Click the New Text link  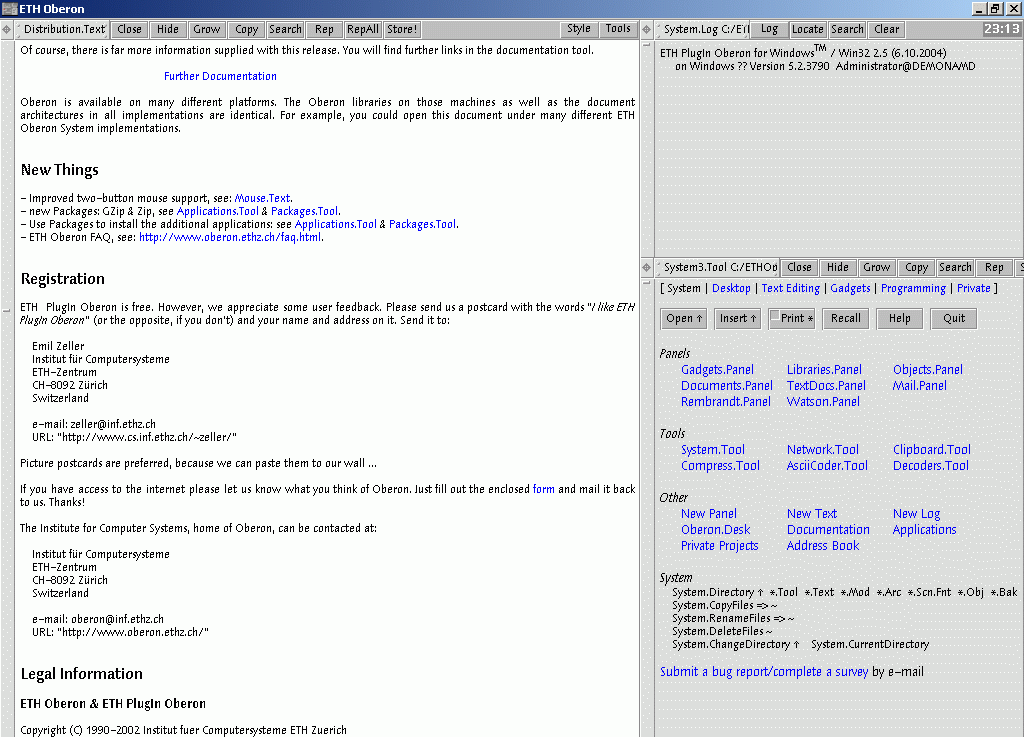point(812,514)
